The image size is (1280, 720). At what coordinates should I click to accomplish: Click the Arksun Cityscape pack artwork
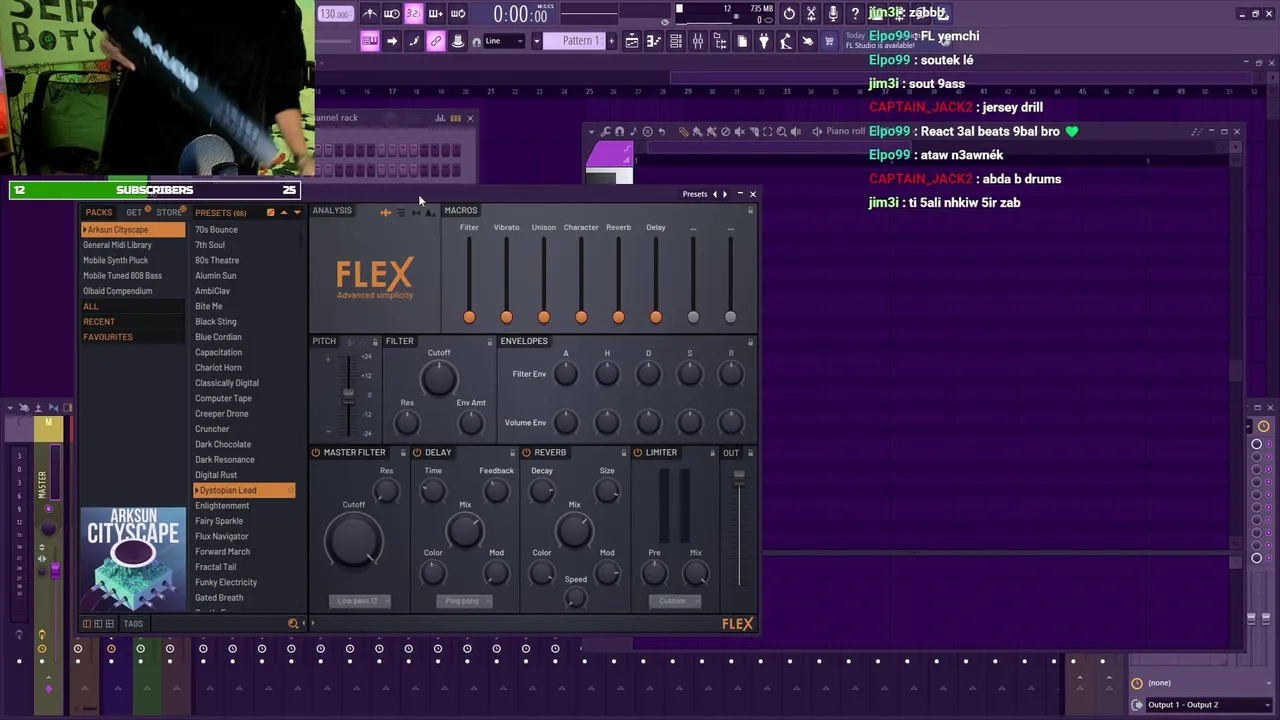click(x=133, y=560)
